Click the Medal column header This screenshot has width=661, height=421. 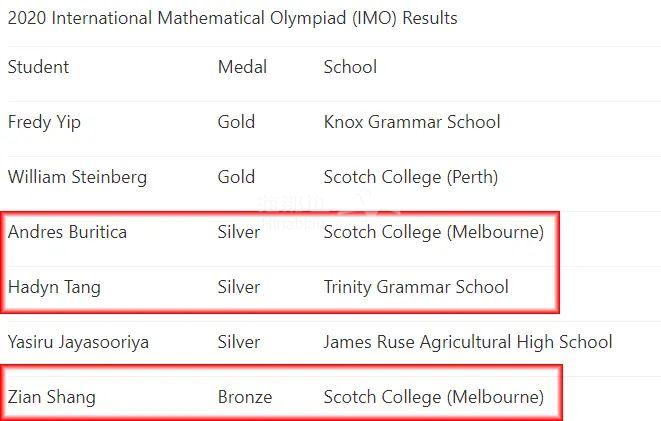pyautogui.click(x=242, y=67)
